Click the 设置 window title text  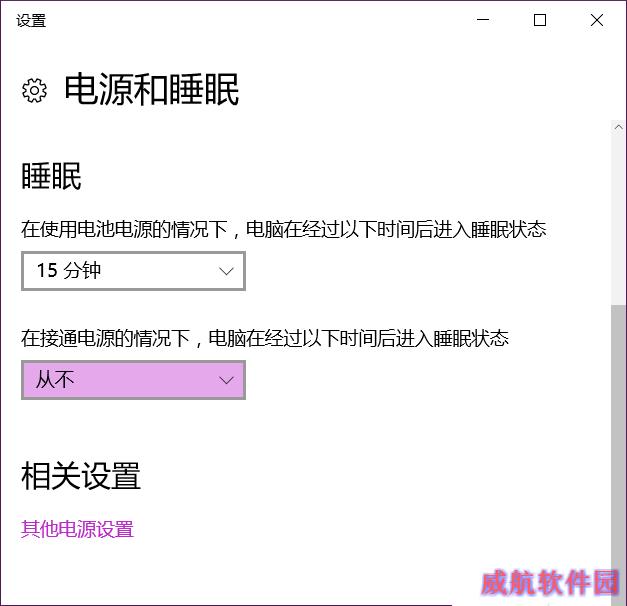click(x=31, y=20)
